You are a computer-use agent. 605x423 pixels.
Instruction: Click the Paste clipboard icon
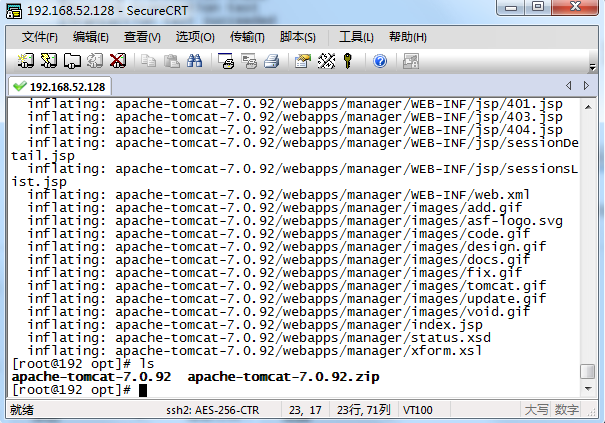[172, 61]
